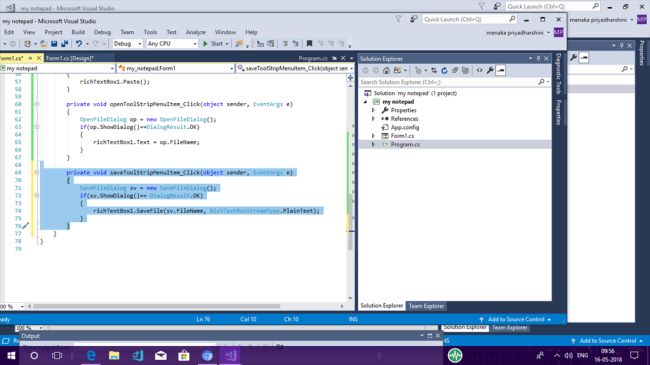The image size is (650, 365).
Task: Toggle the Preview Selected Items button
Action: tap(501, 71)
